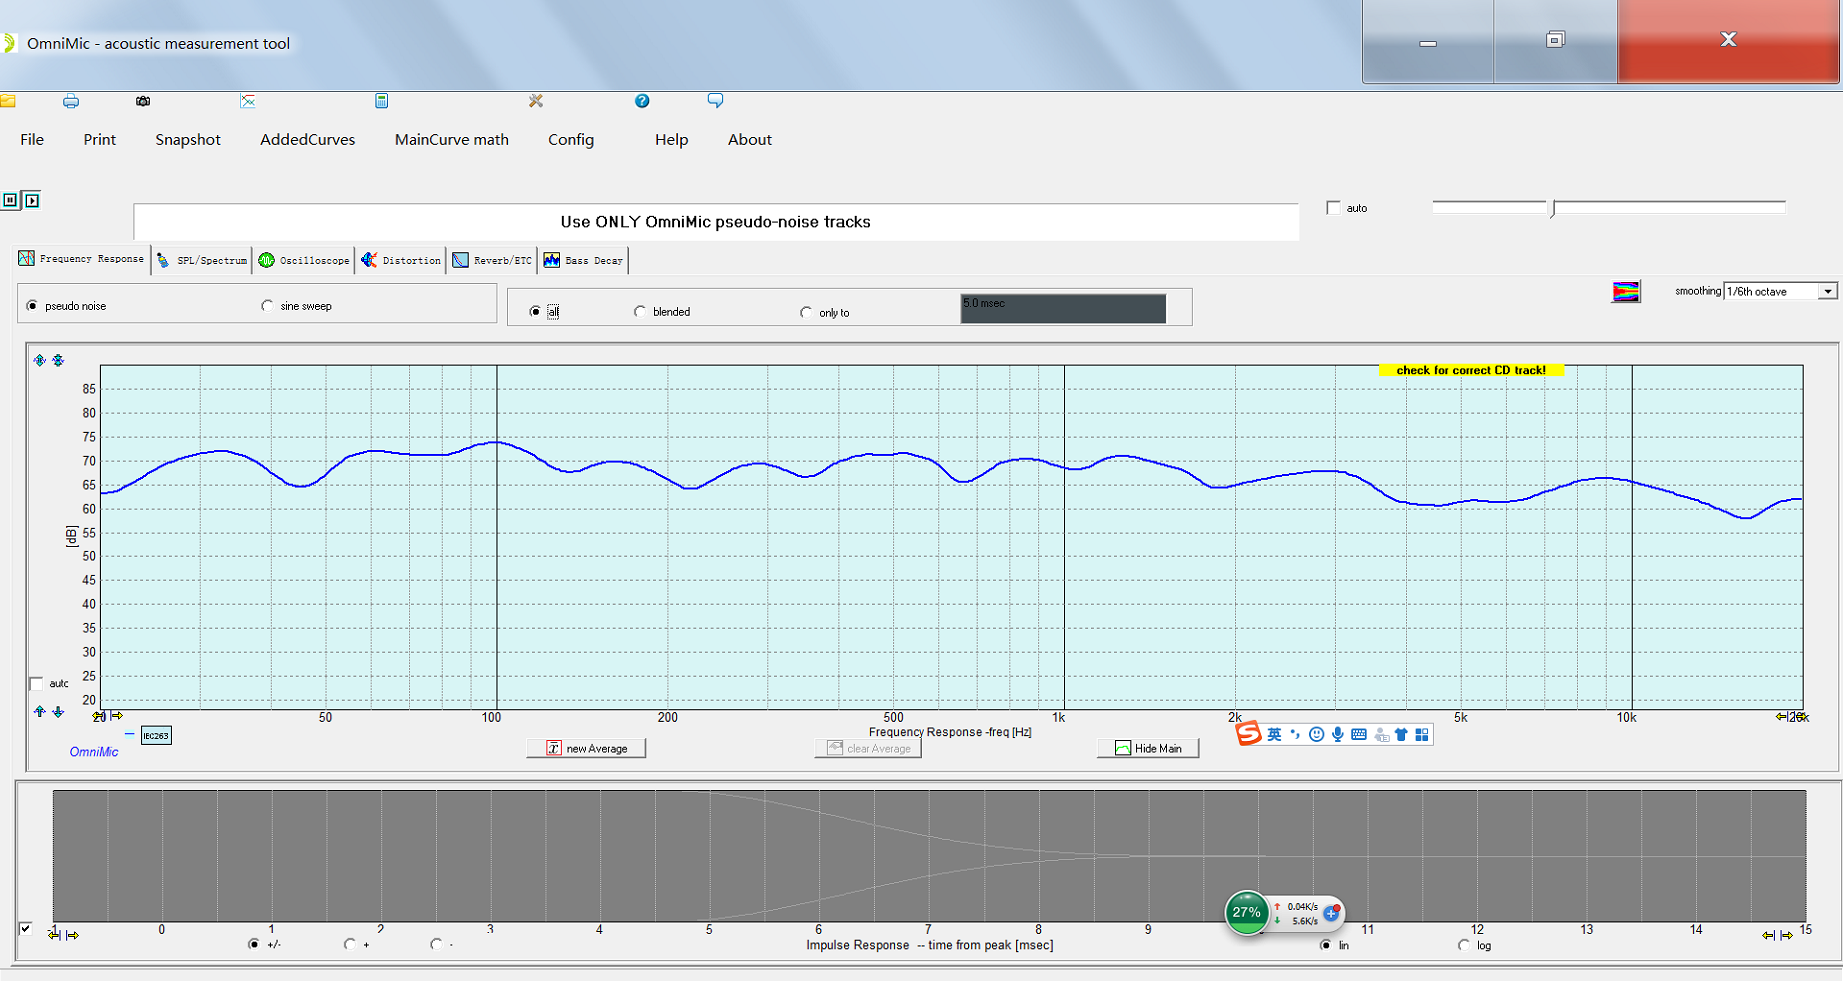
Task: Click the expand vertical scale icon at top-left of graph
Action: coord(39,360)
